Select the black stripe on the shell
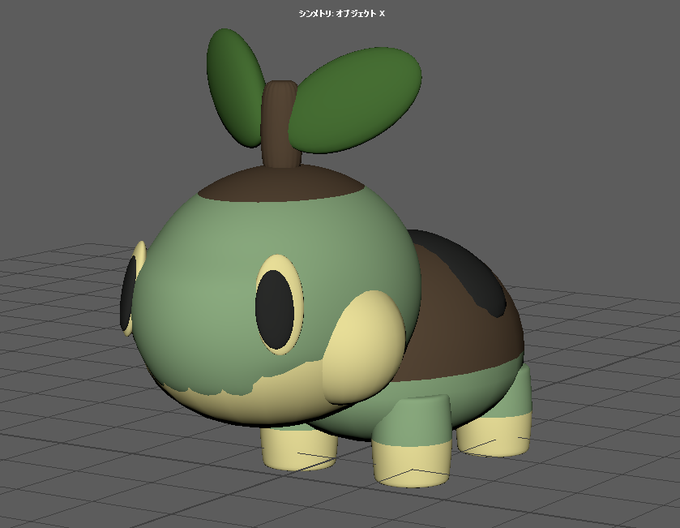This screenshot has height=528, width=680. pos(468,273)
